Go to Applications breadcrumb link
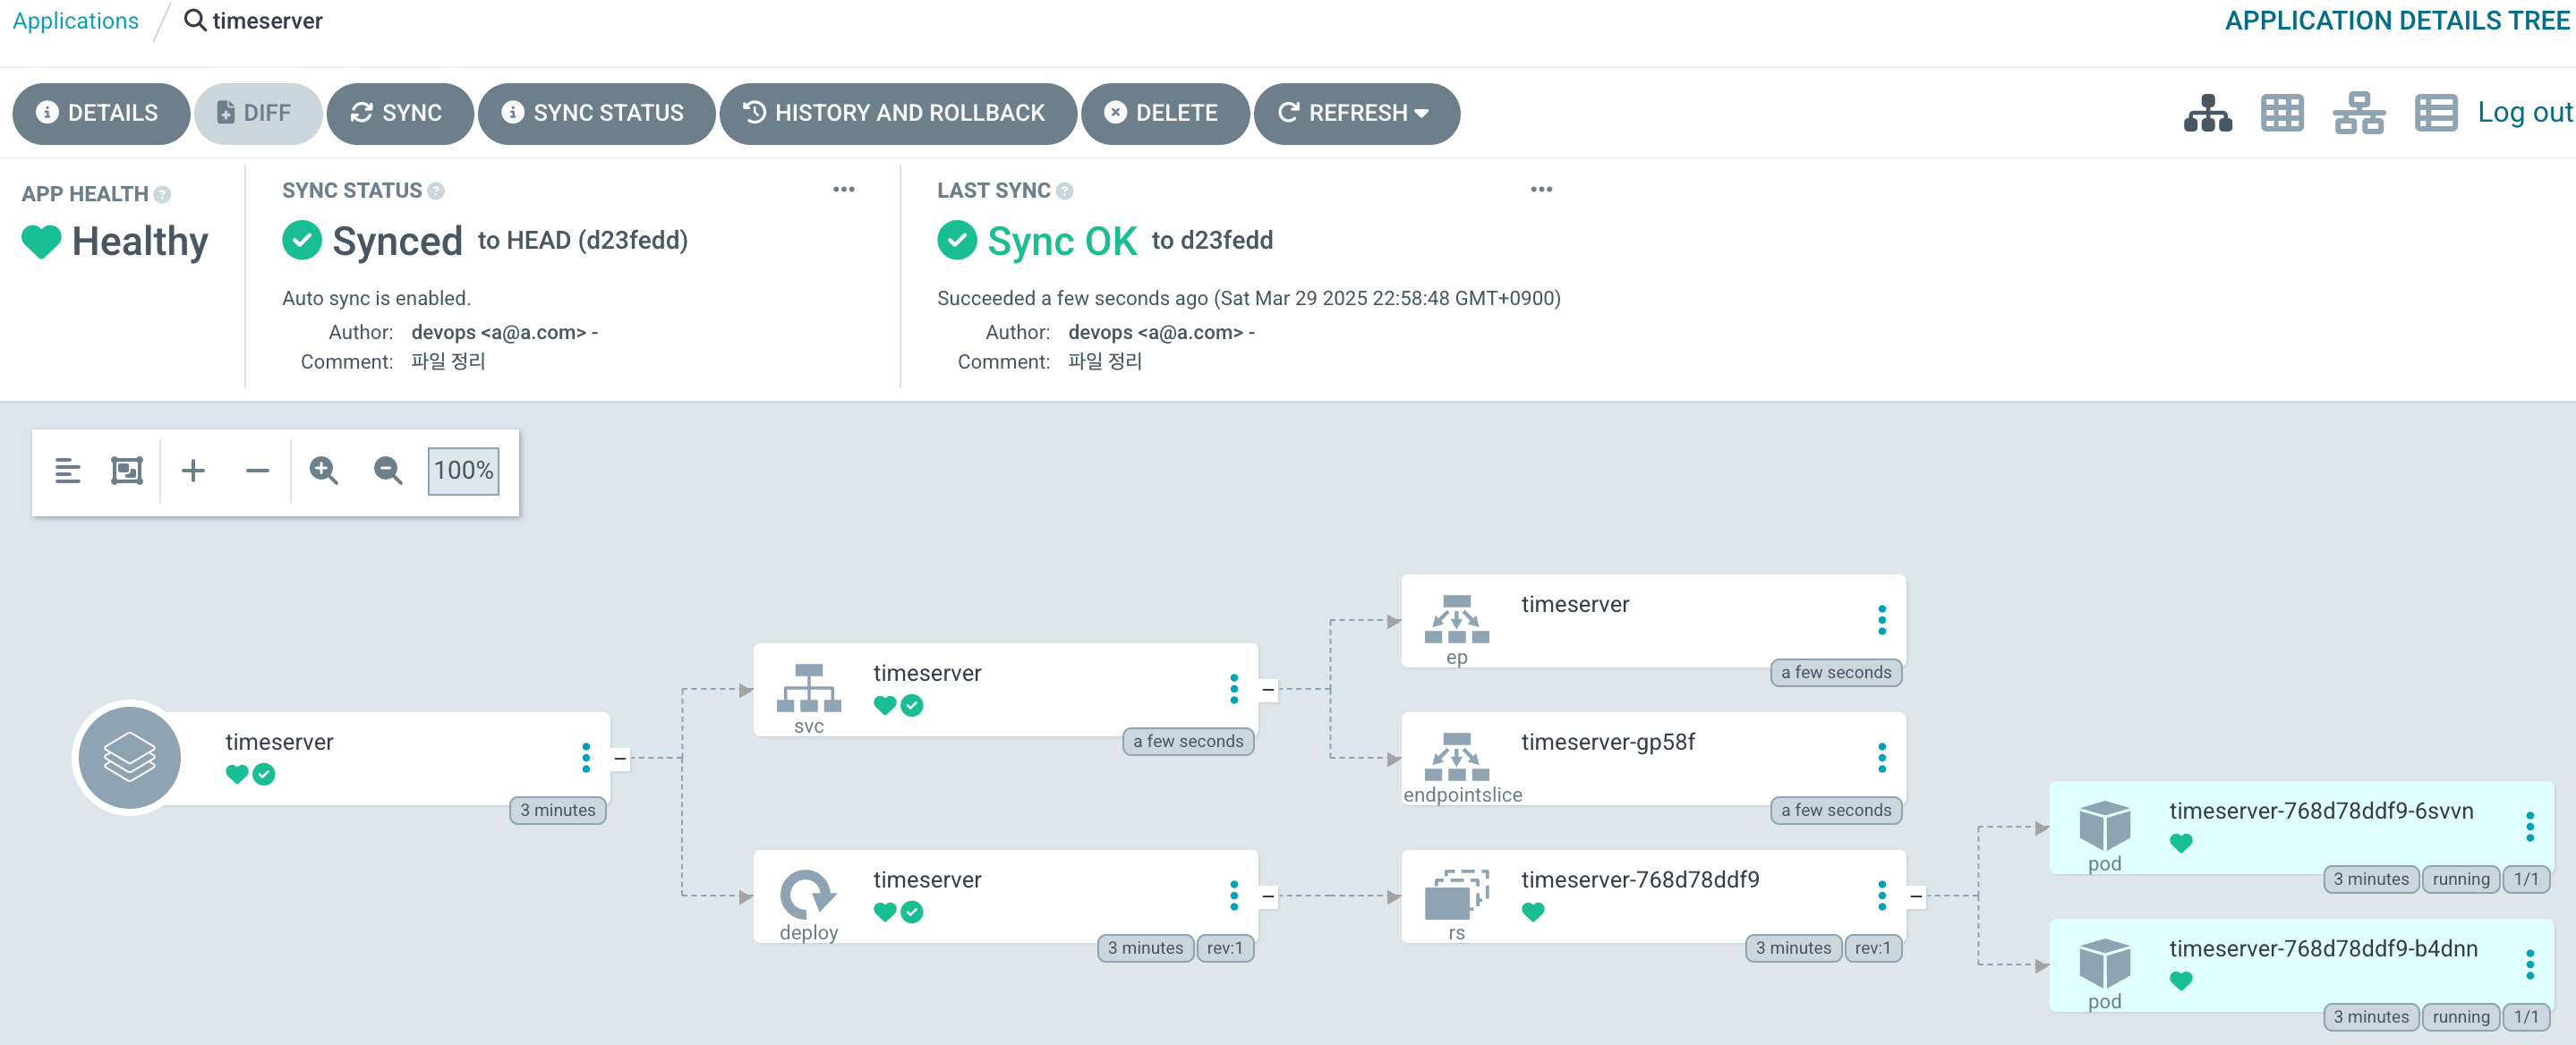The width and height of the screenshot is (2576, 1045). click(x=75, y=20)
